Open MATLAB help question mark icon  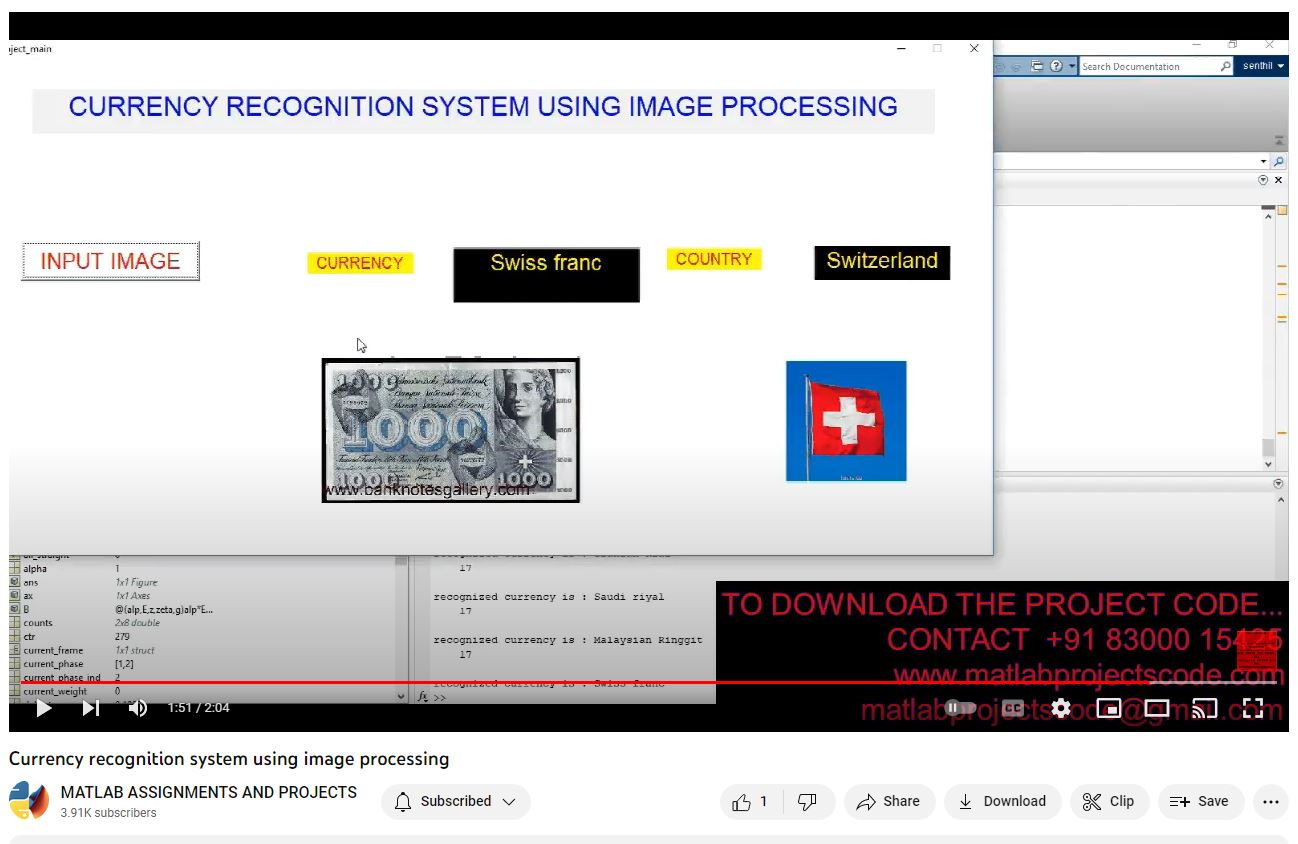[1056, 66]
